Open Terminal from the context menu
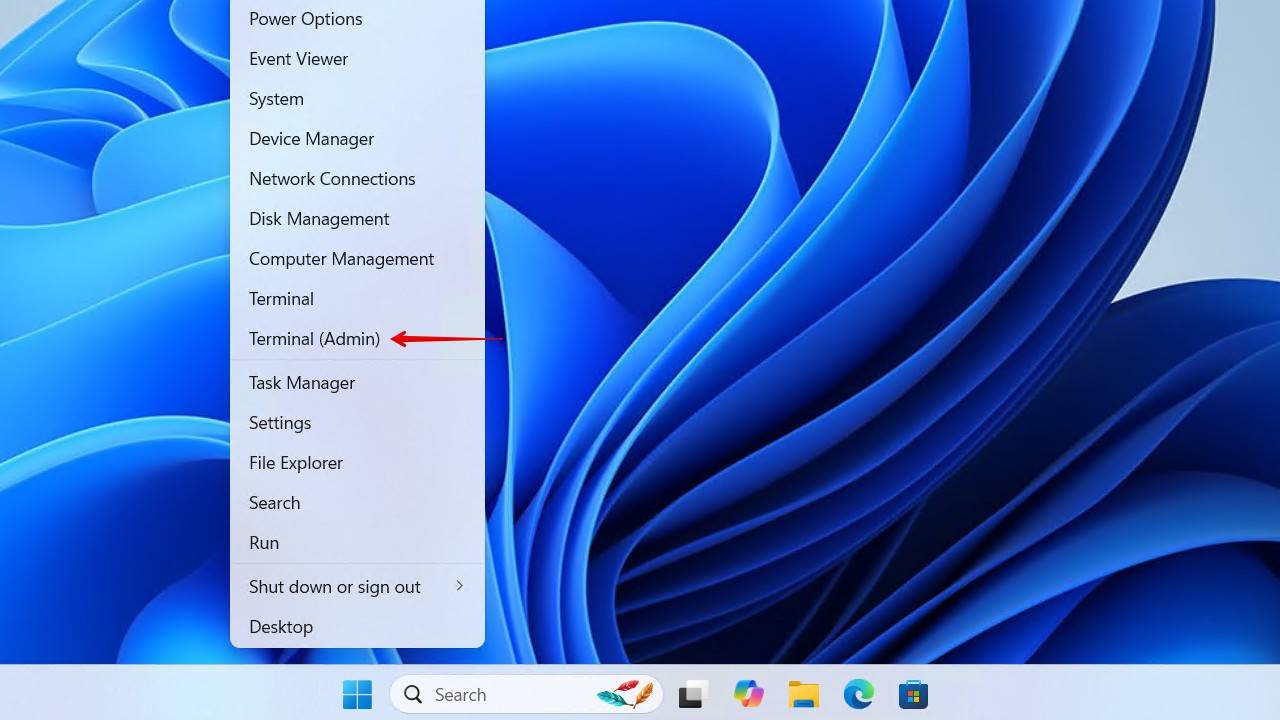 pyautogui.click(x=281, y=299)
